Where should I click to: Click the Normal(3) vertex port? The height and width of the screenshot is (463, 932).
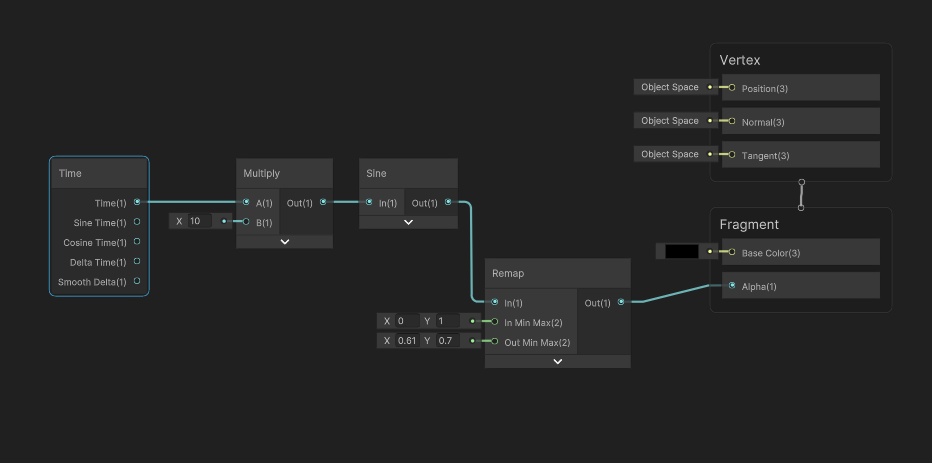click(732, 121)
